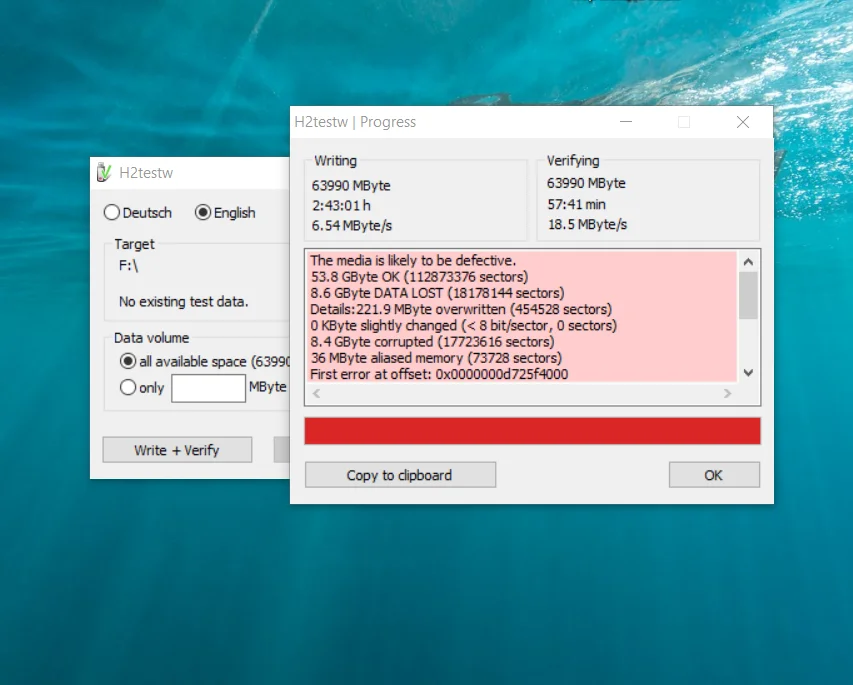Click the H2testw app icon in title bar

click(x=104, y=172)
